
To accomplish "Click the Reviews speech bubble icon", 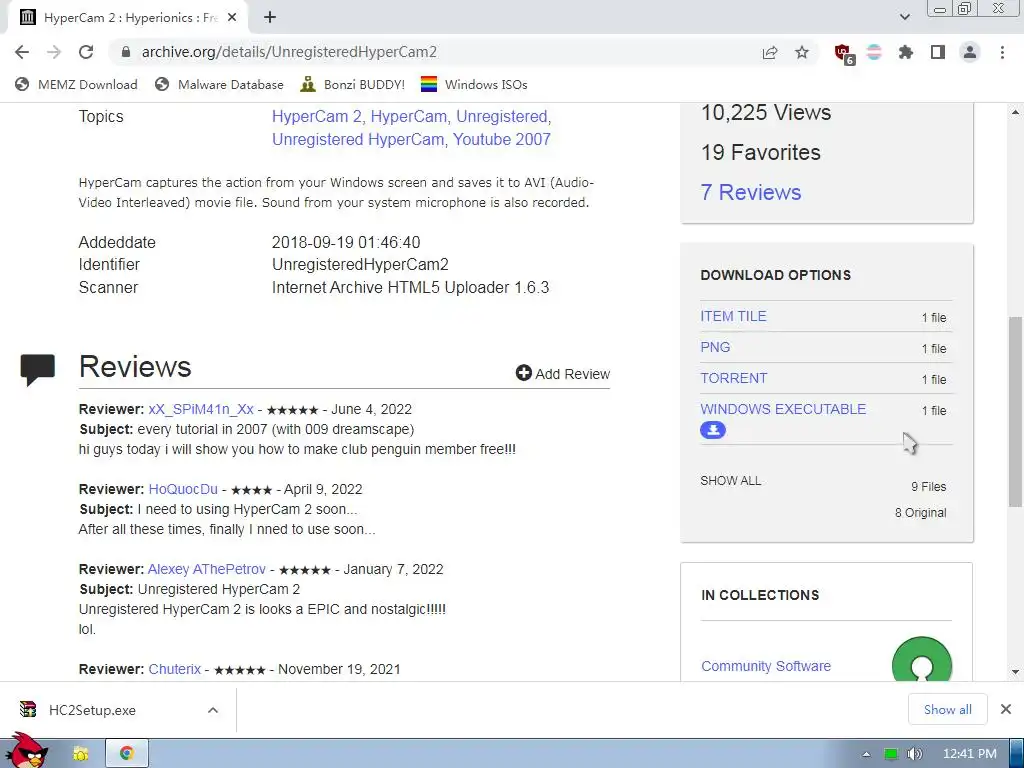I will (x=38, y=370).
